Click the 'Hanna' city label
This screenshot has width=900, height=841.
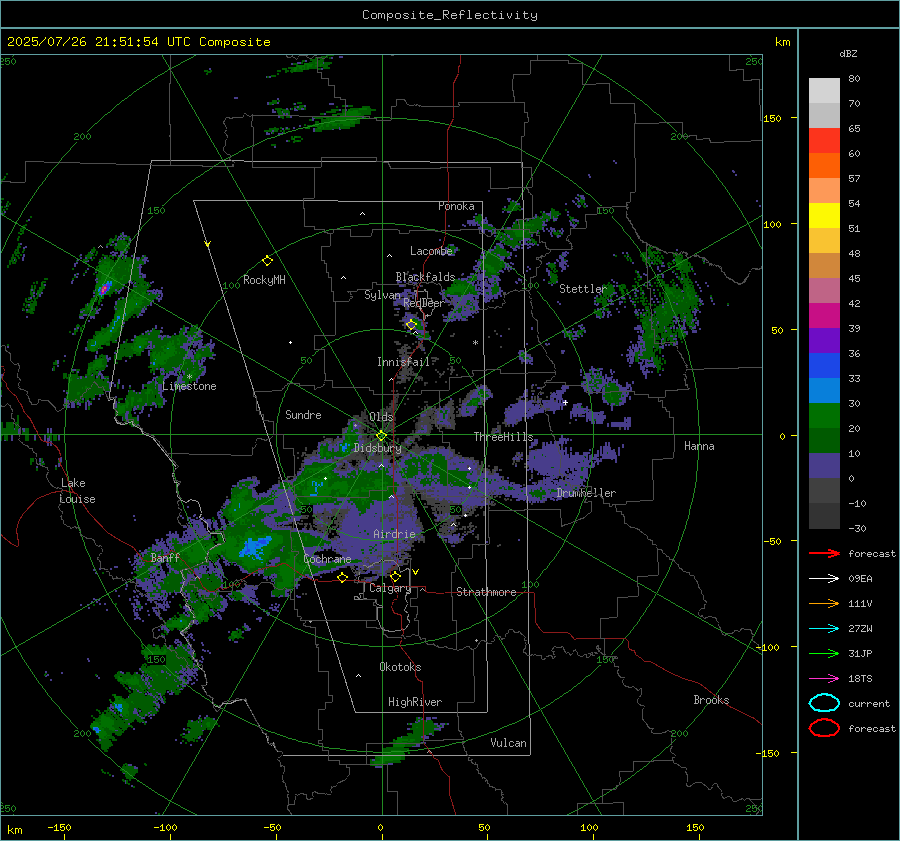[x=699, y=446]
